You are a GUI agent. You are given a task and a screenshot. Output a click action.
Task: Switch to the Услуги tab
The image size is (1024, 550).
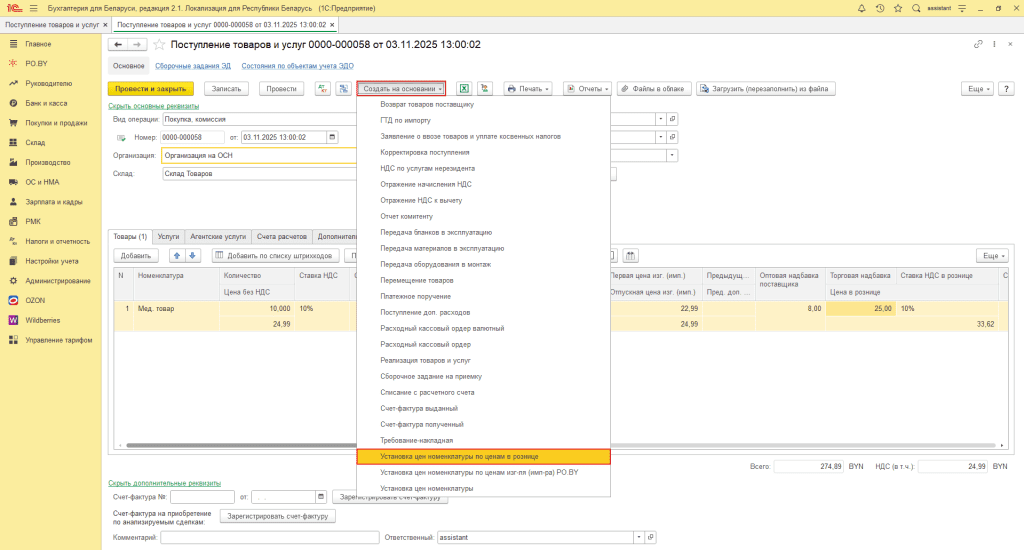click(169, 237)
